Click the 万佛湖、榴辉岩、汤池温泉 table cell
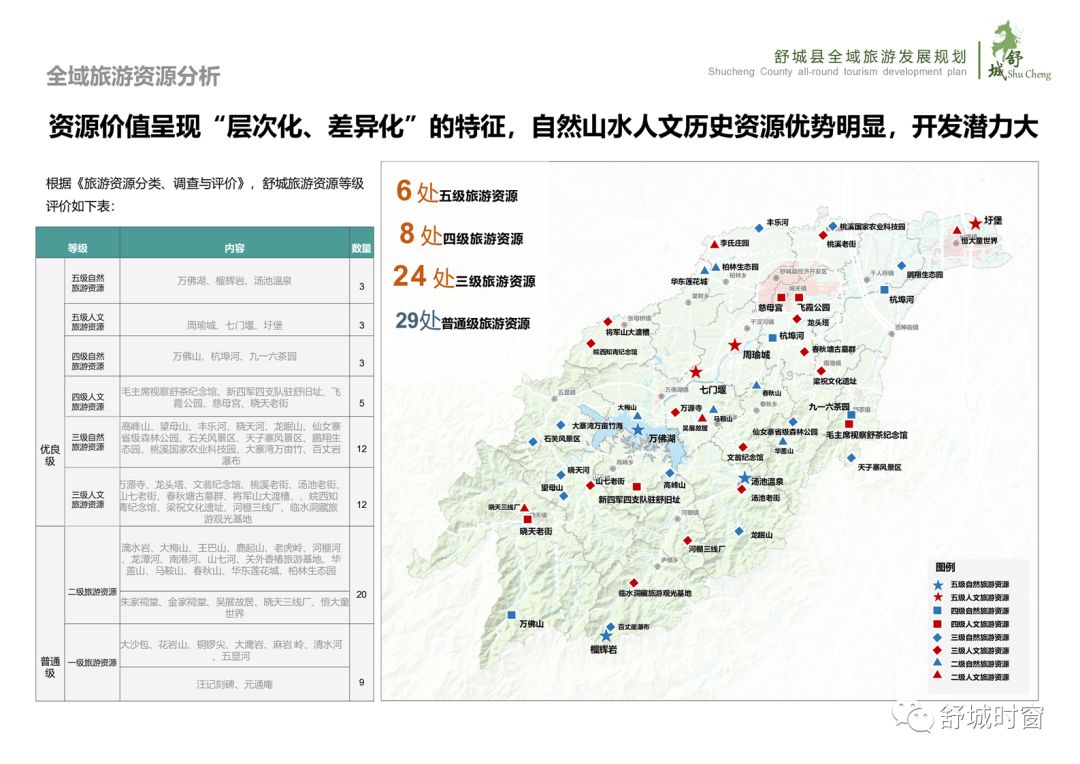1080x764 pixels. (234, 282)
